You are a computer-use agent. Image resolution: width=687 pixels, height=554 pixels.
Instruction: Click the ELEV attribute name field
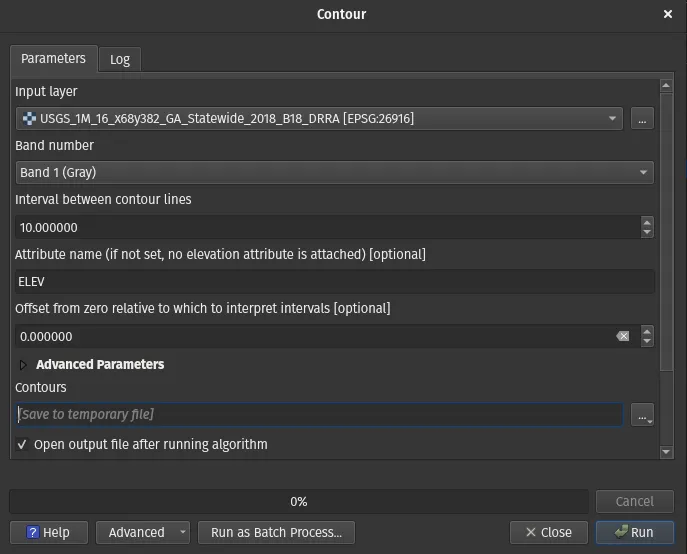click(334, 282)
